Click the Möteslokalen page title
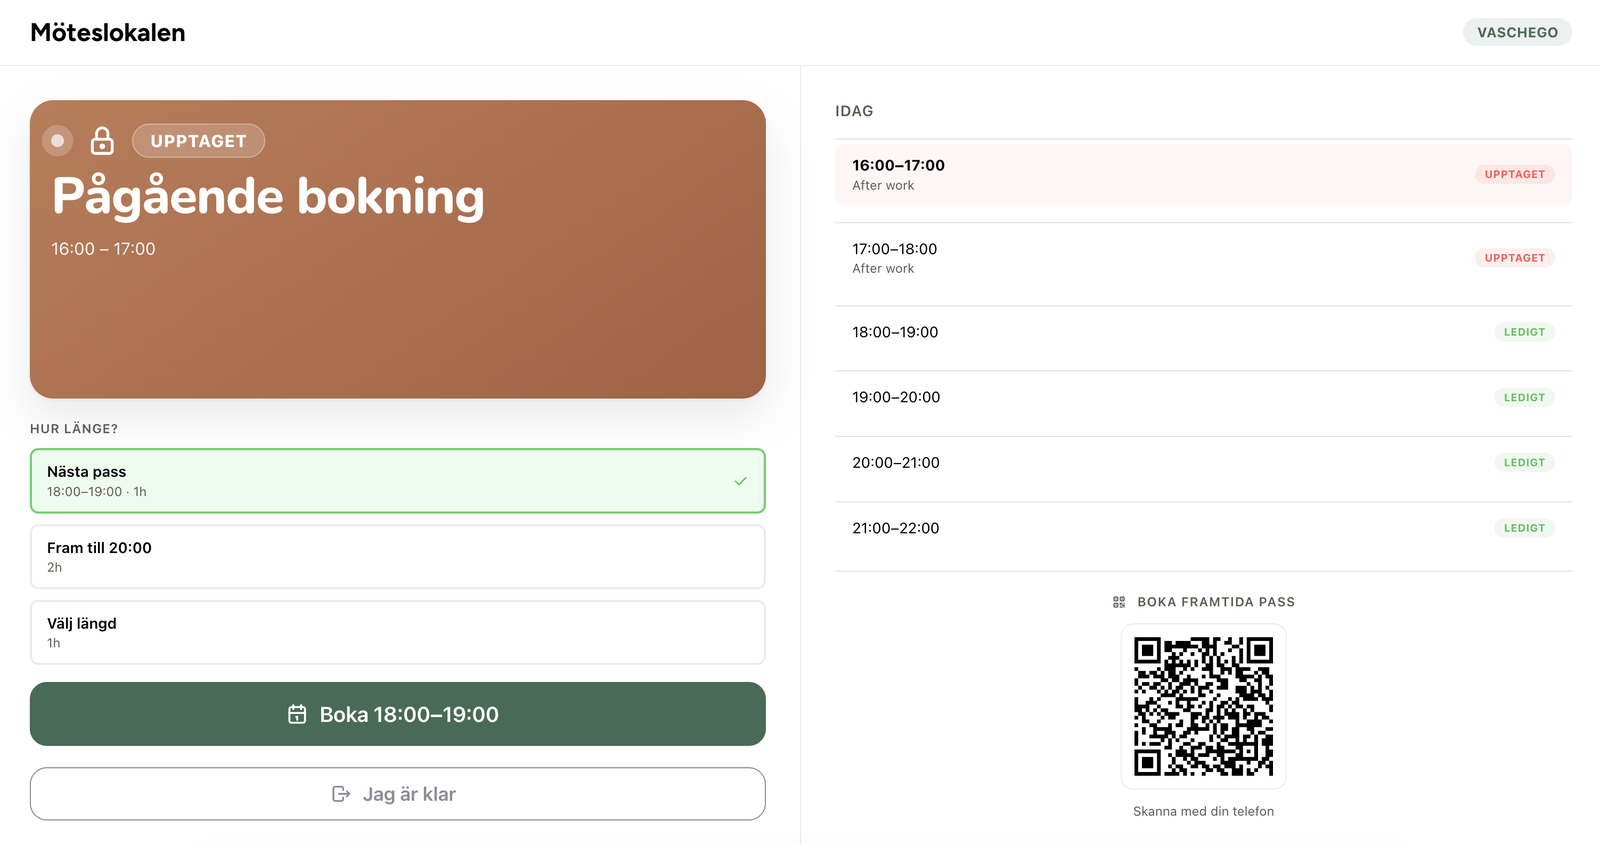The height and width of the screenshot is (845, 1600). tap(108, 32)
